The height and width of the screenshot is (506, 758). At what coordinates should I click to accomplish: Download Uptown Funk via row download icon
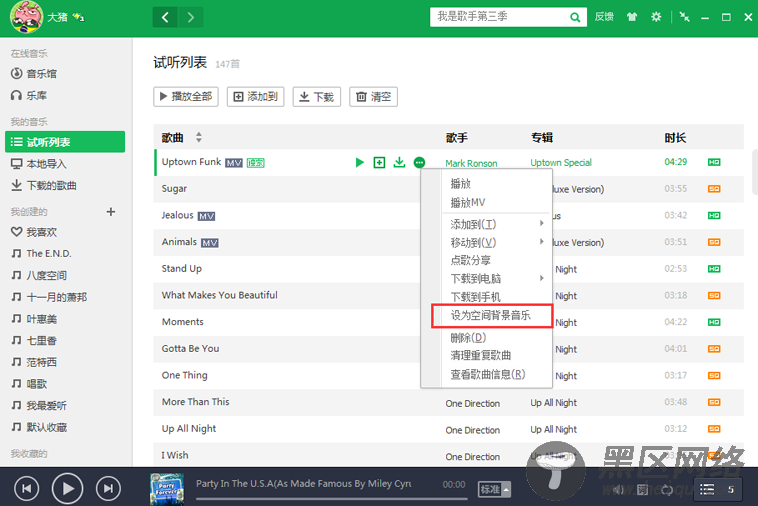tap(399, 162)
